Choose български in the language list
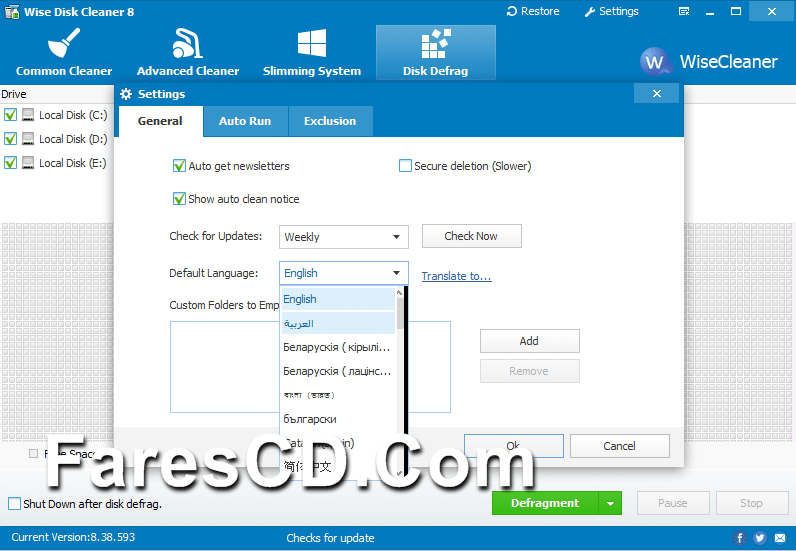 click(338, 419)
